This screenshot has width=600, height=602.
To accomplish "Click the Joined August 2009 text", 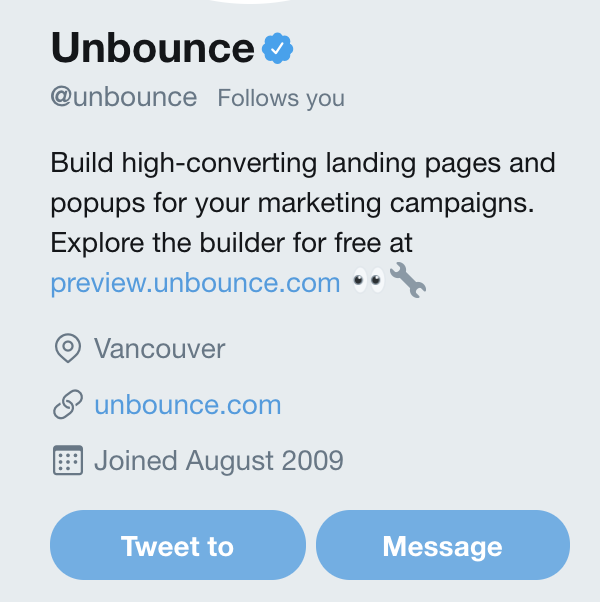I will [x=218, y=460].
